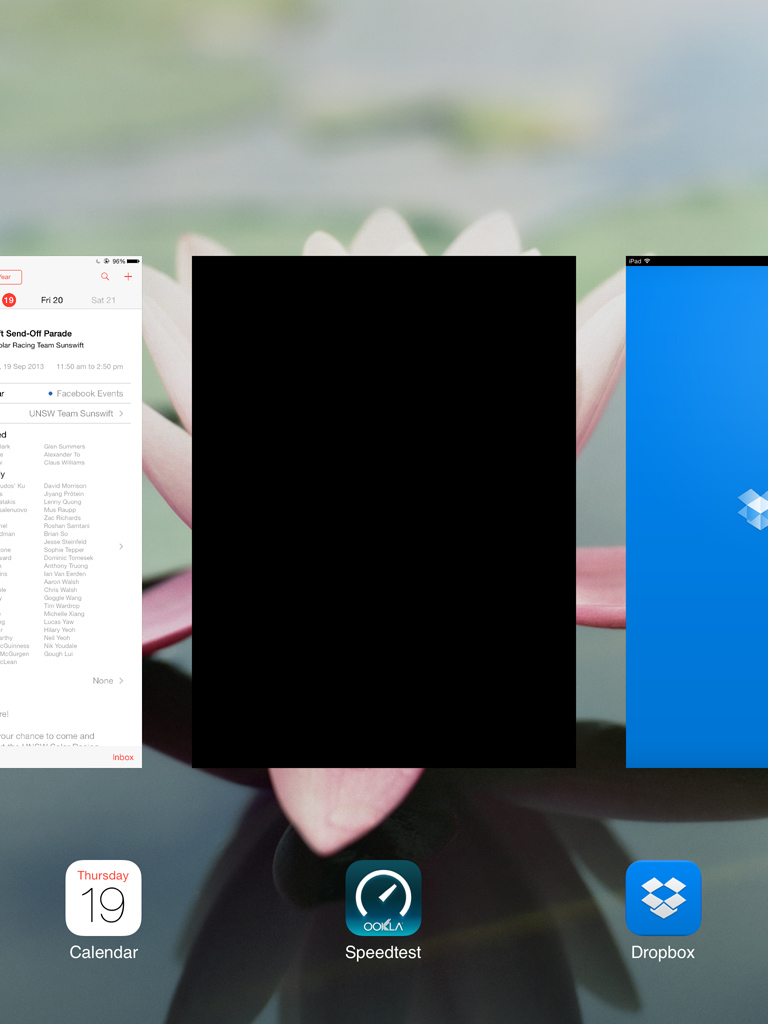768x1024 pixels.
Task: Tap the search icon in Calendar preview
Action: pyautogui.click(x=104, y=277)
